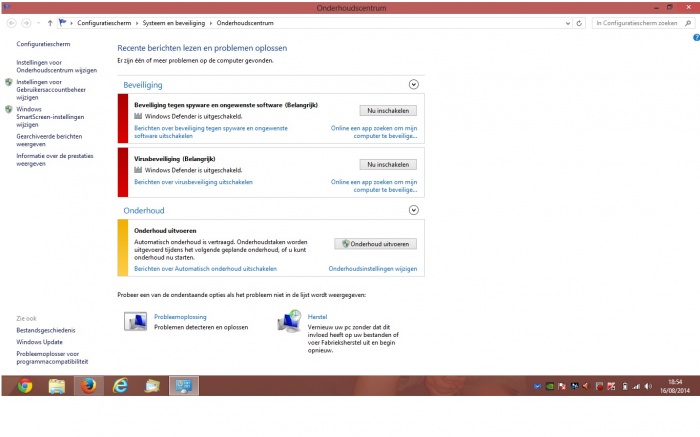Click the shield icon beside Windows SmartScreen

[x=8, y=109]
